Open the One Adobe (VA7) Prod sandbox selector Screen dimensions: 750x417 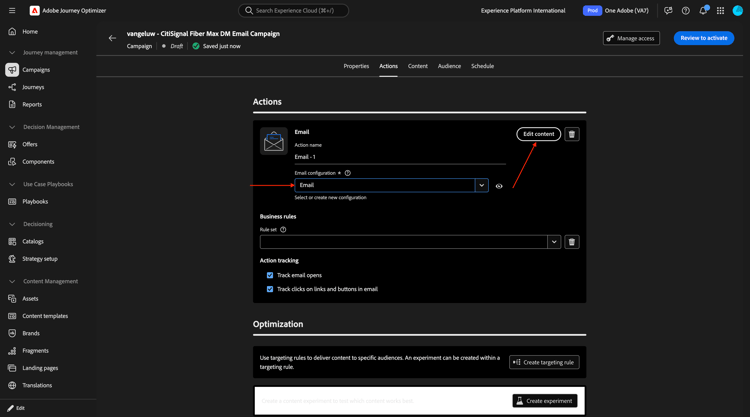(616, 11)
